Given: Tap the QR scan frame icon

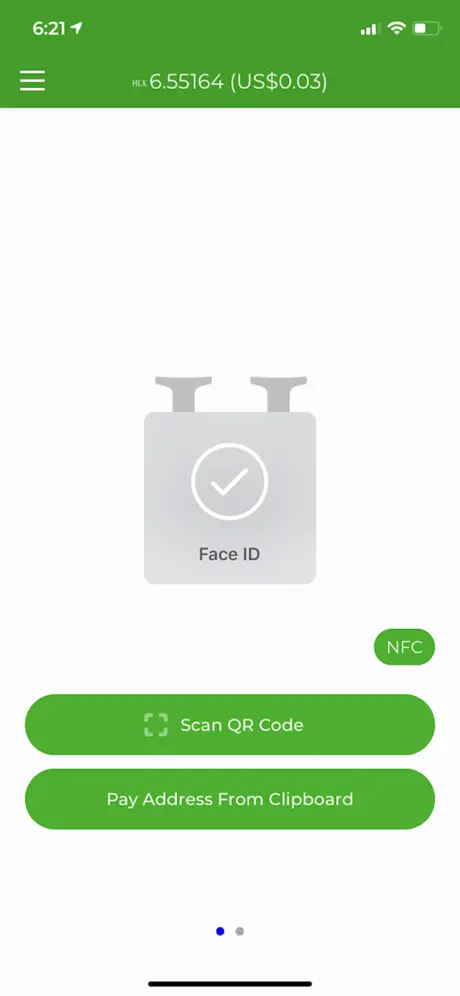Looking at the screenshot, I should [x=156, y=725].
